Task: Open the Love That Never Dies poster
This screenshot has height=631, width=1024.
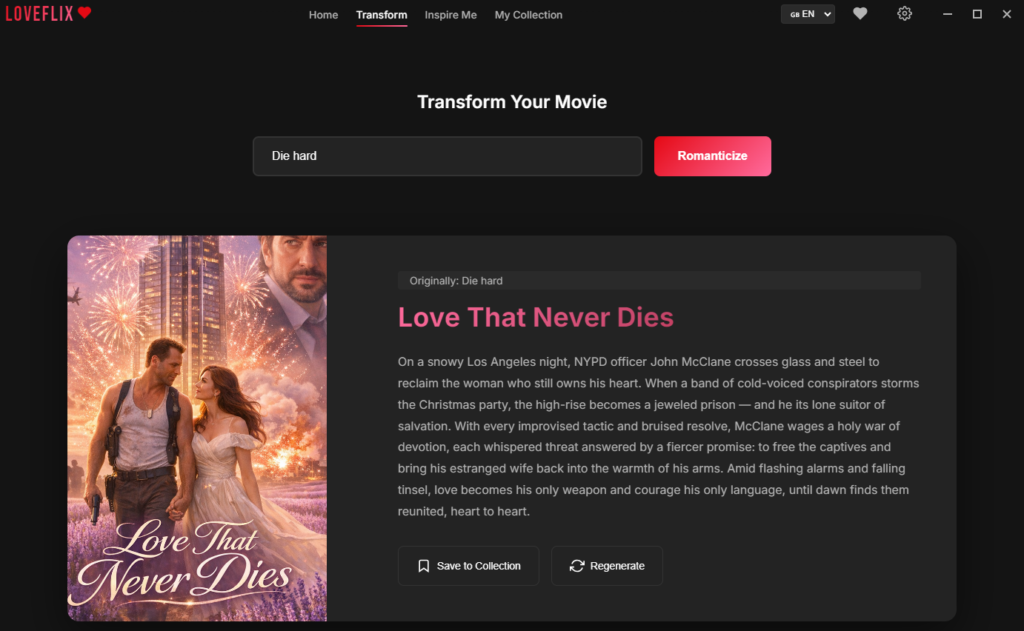Action: click(x=197, y=428)
